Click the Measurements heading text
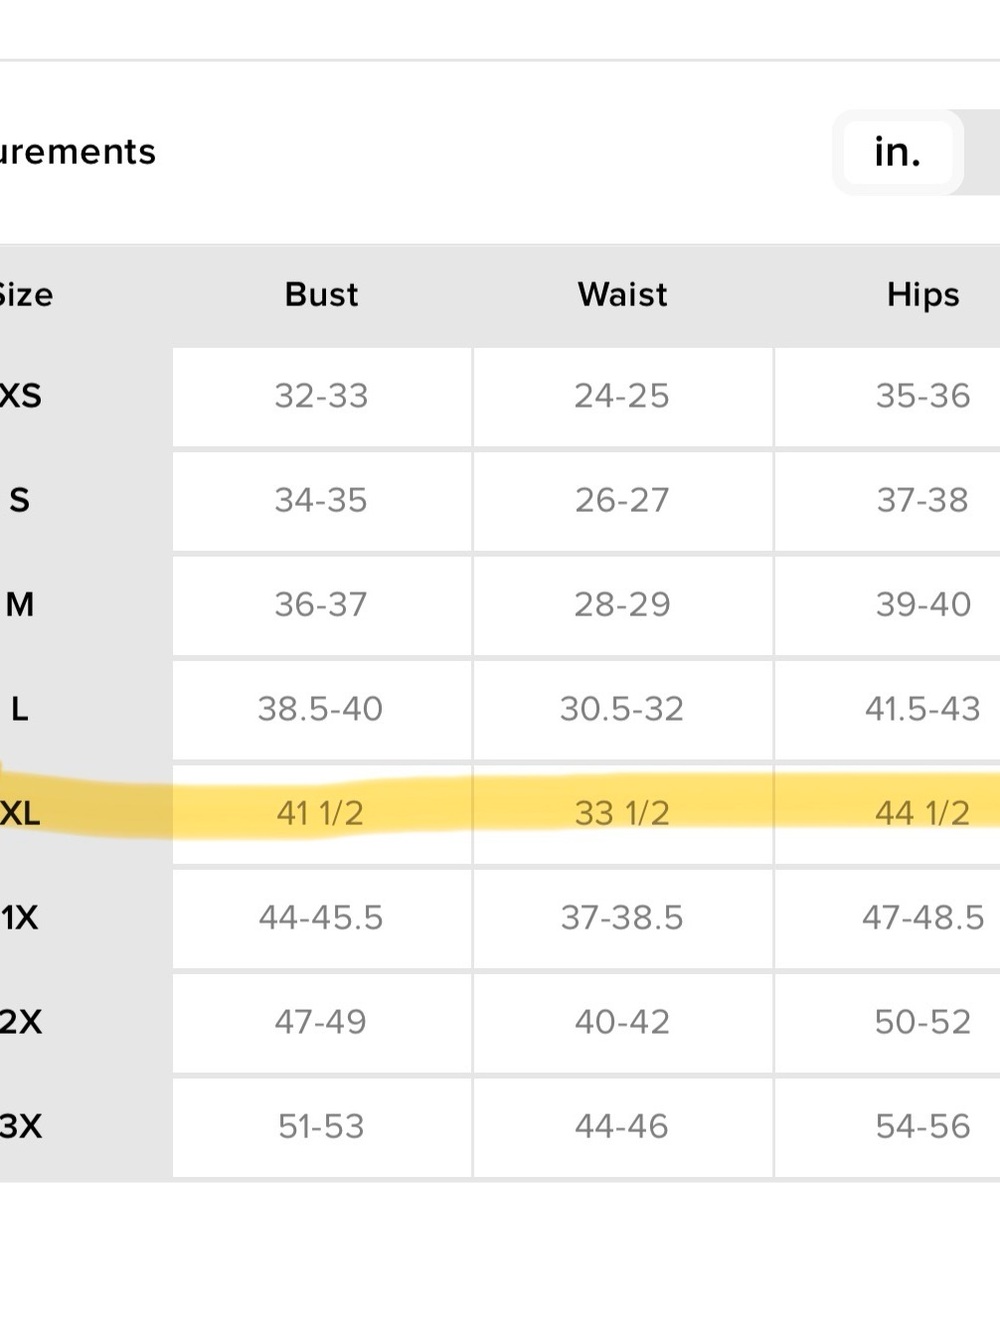This screenshot has height=1333, width=1000. pos(78,152)
